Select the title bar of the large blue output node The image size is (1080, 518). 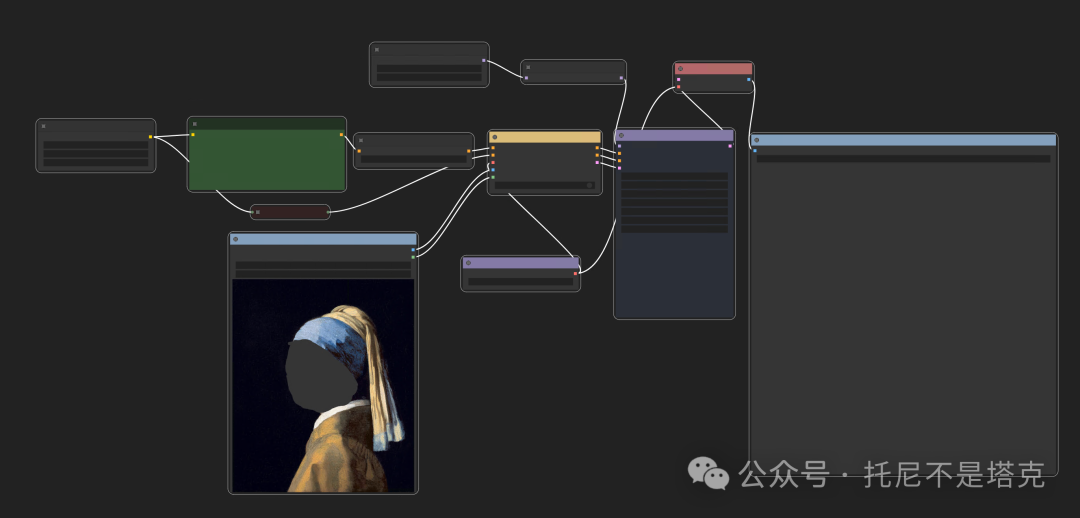904,140
